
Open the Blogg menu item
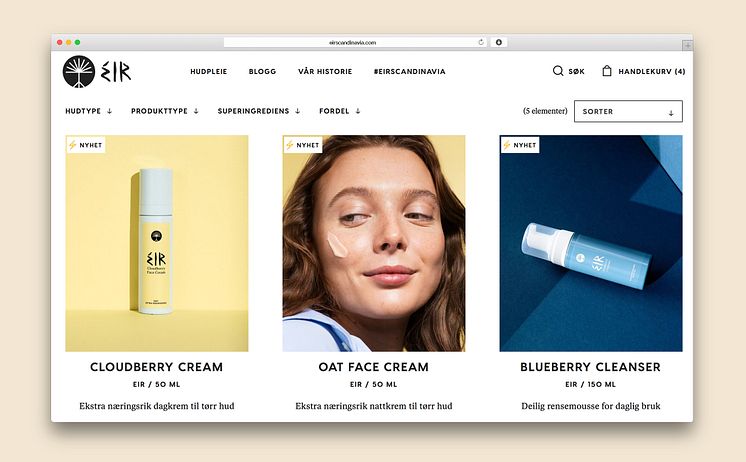(262, 71)
